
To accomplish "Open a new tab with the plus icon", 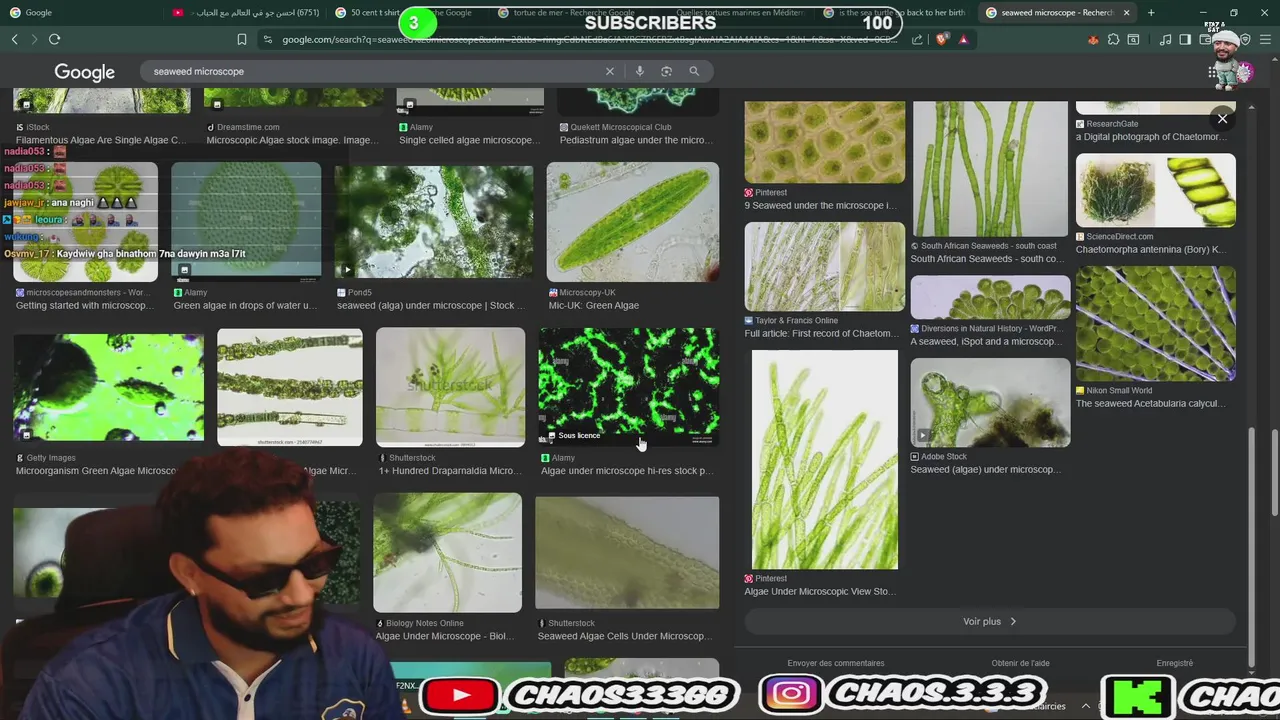I will 1151,12.
